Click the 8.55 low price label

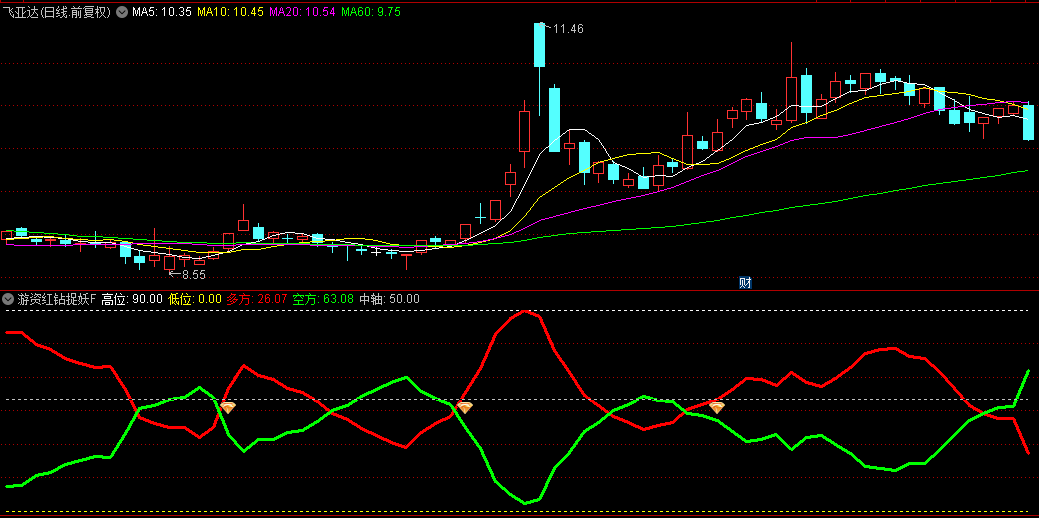point(193,274)
